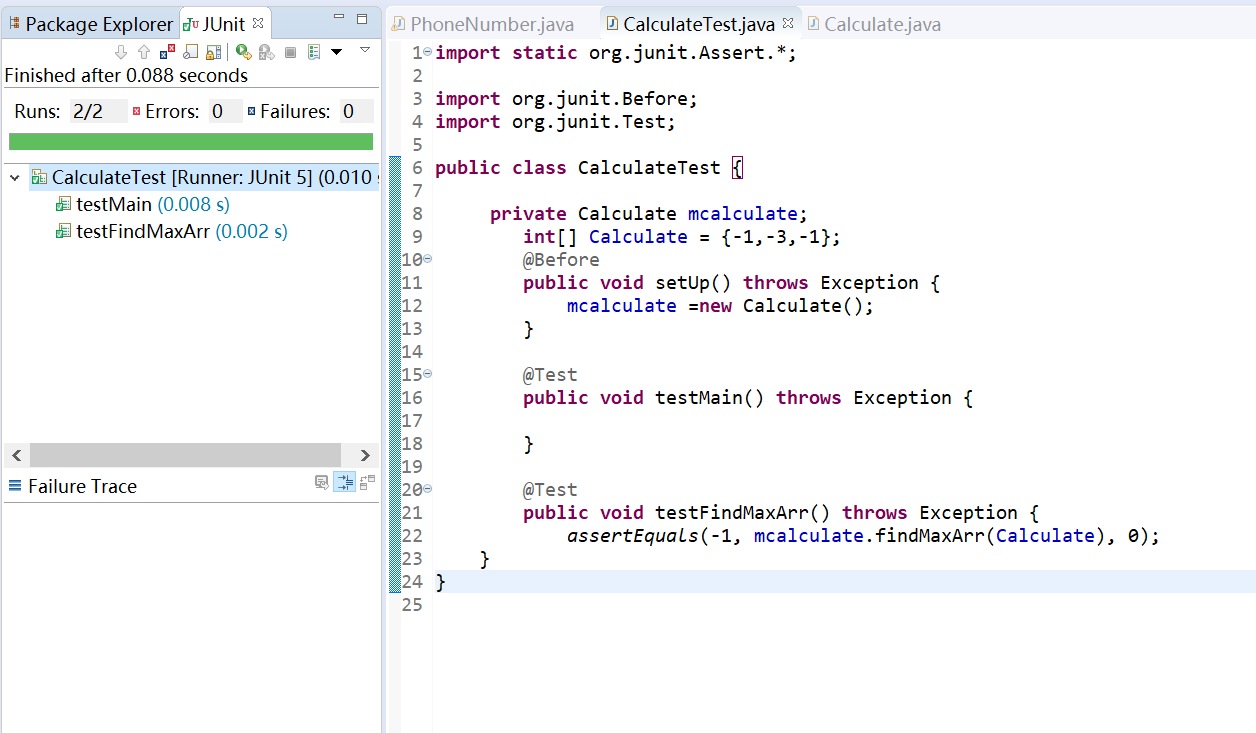Image resolution: width=1256 pixels, height=733 pixels.
Task: Click Errors count red icon
Action: point(136,111)
